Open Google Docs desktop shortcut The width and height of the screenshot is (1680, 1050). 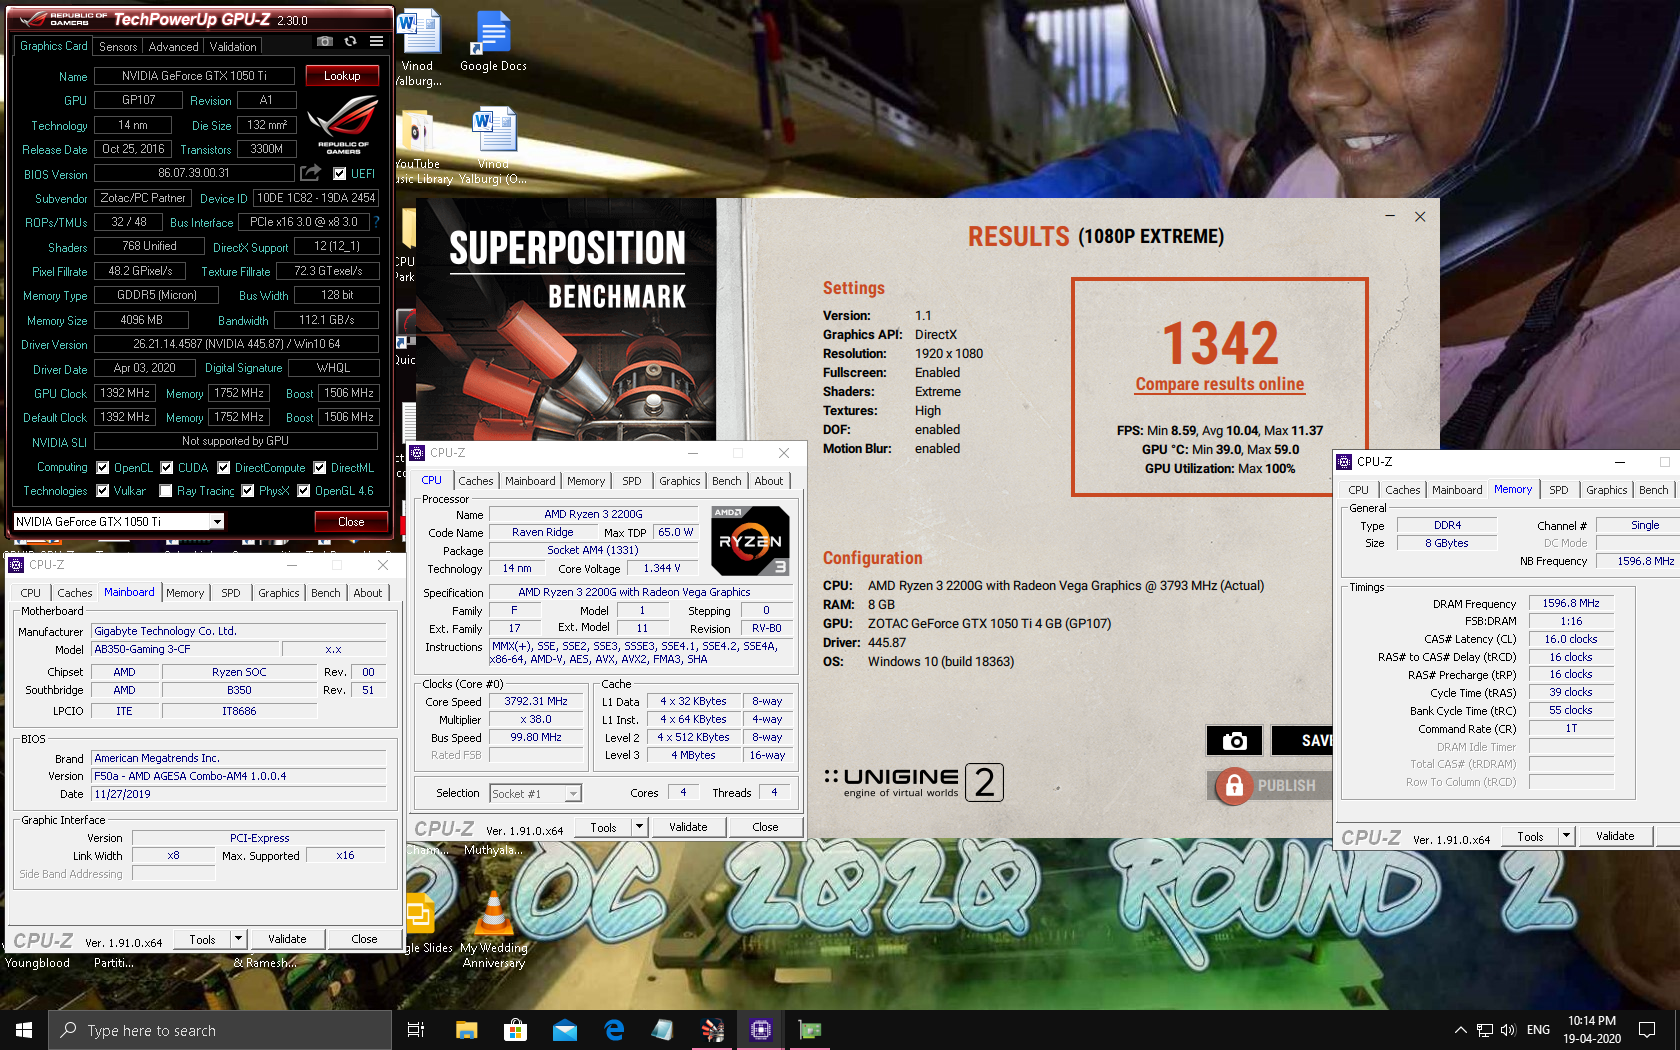click(x=493, y=42)
